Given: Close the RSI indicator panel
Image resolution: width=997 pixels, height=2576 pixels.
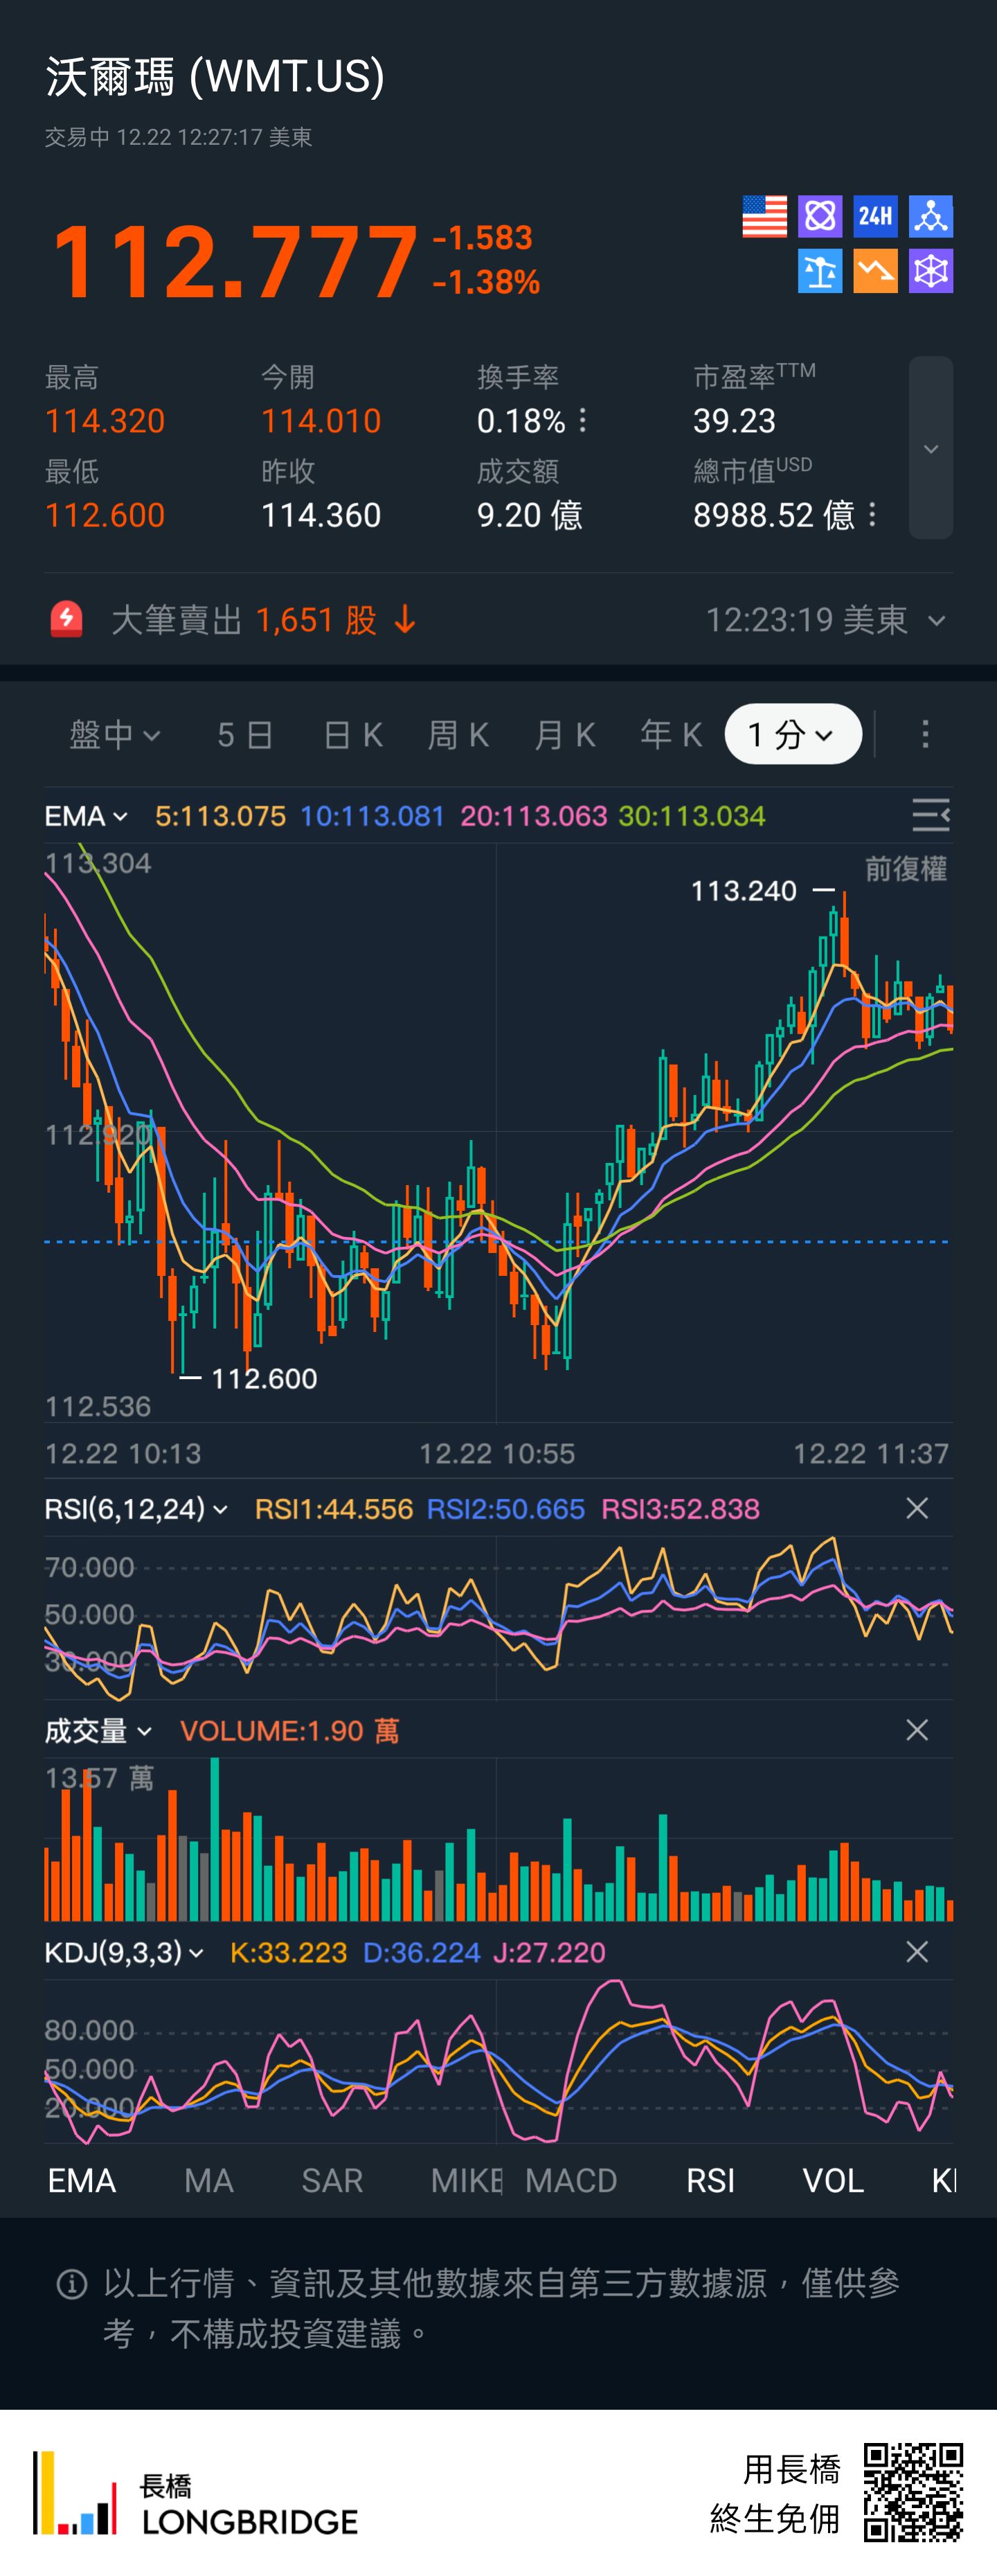Looking at the screenshot, I should click(917, 1508).
